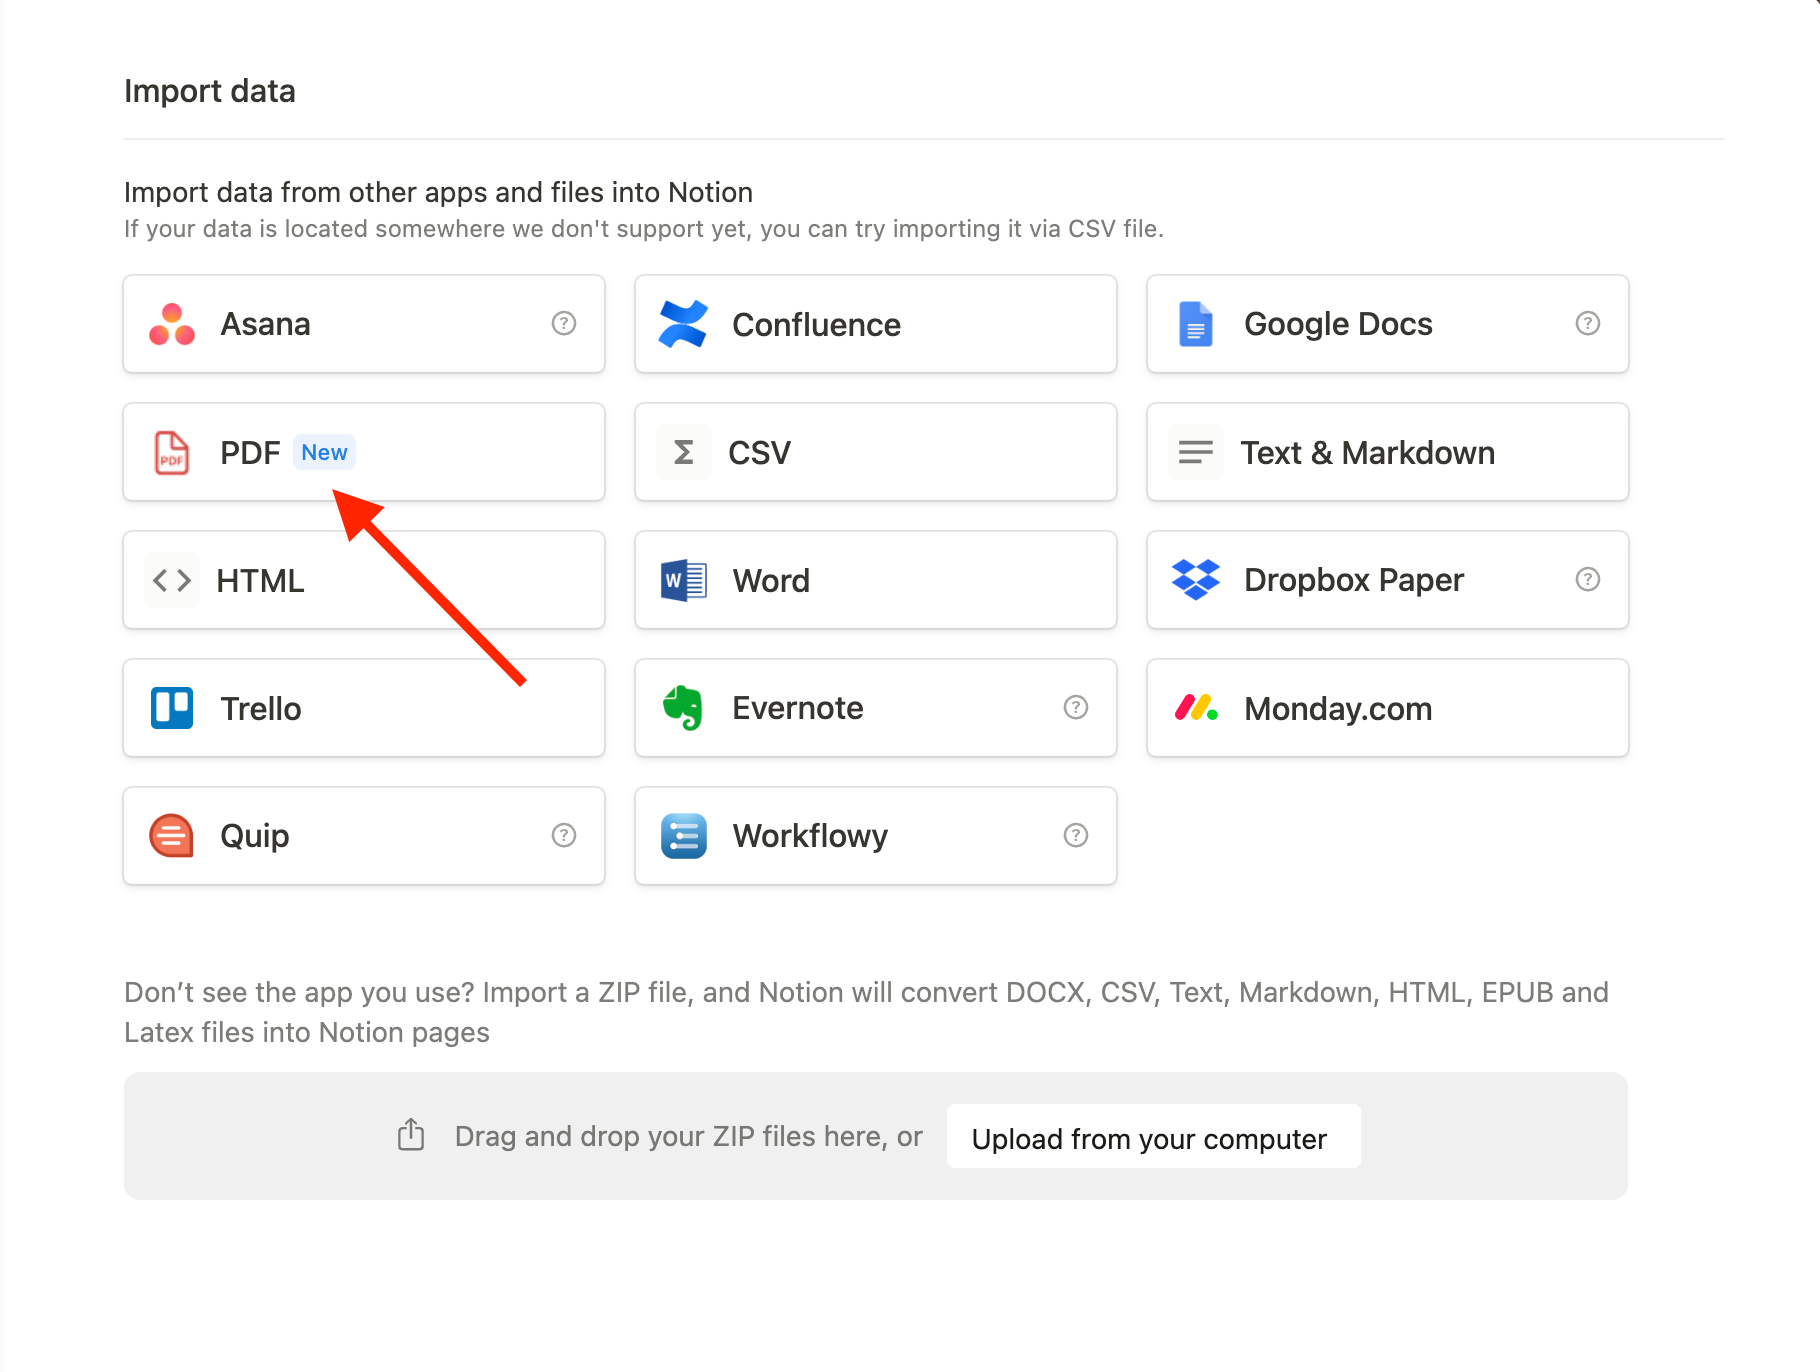Click the Import data heading
1820x1372 pixels.
tap(210, 91)
